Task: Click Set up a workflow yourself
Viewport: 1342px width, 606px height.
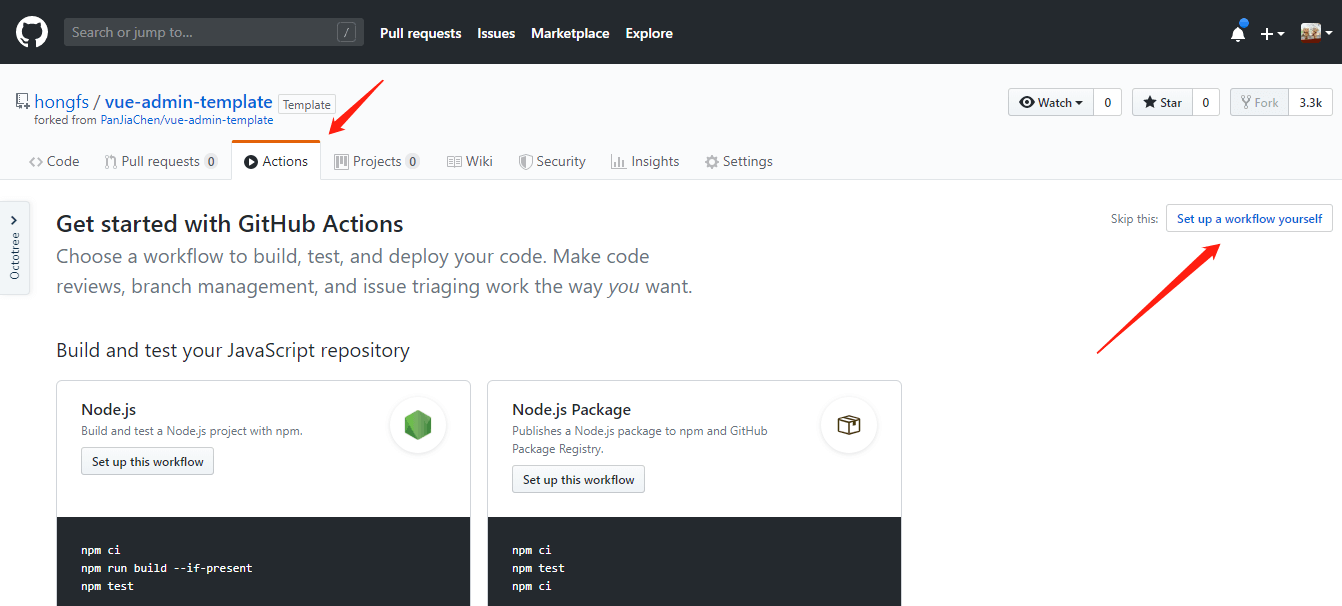Action: click(x=1249, y=218)
